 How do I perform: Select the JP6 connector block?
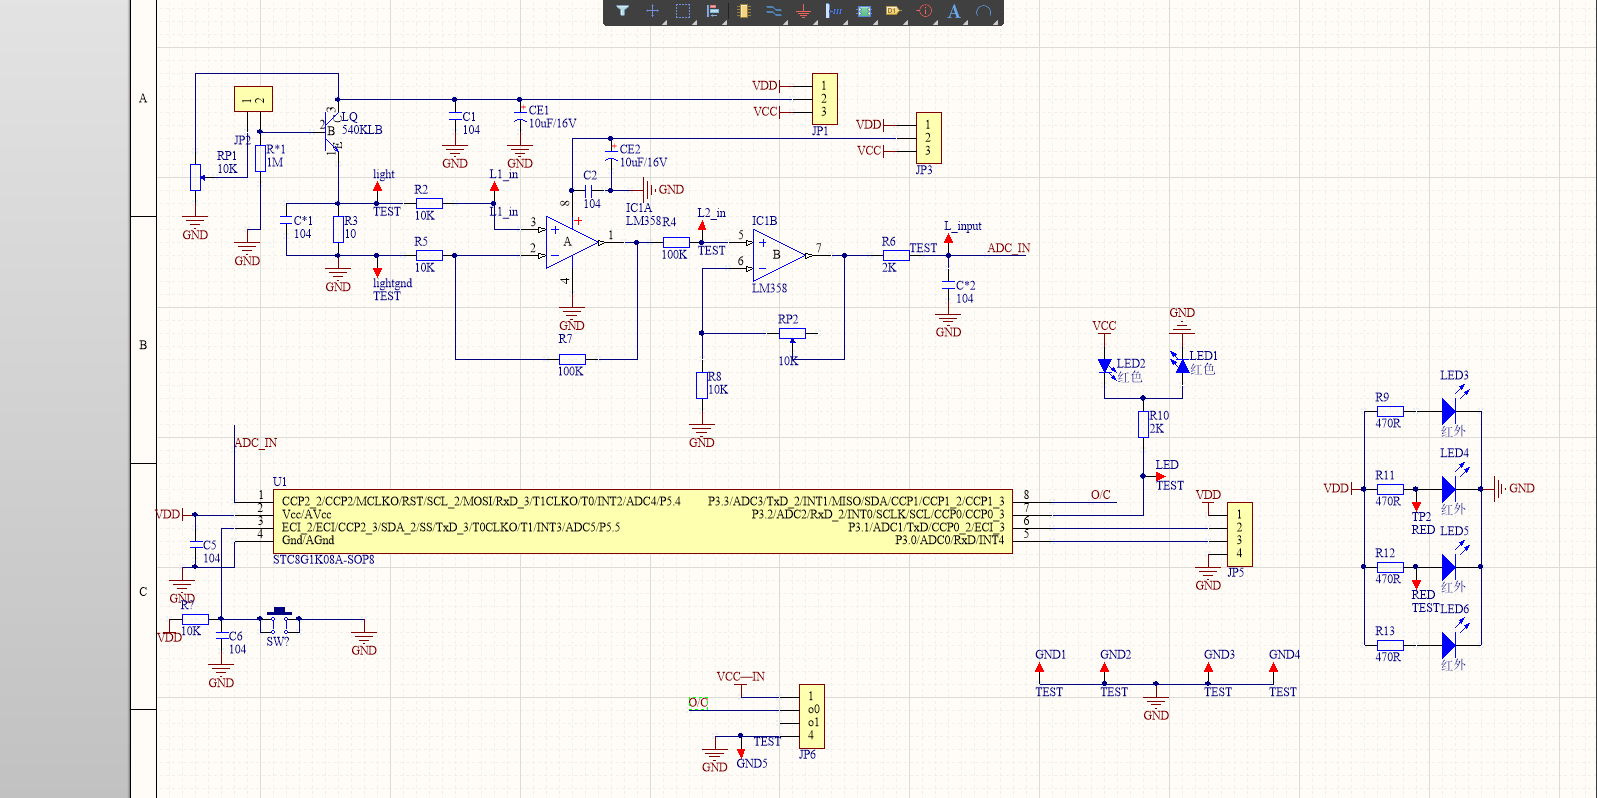(x=812, y=716)
